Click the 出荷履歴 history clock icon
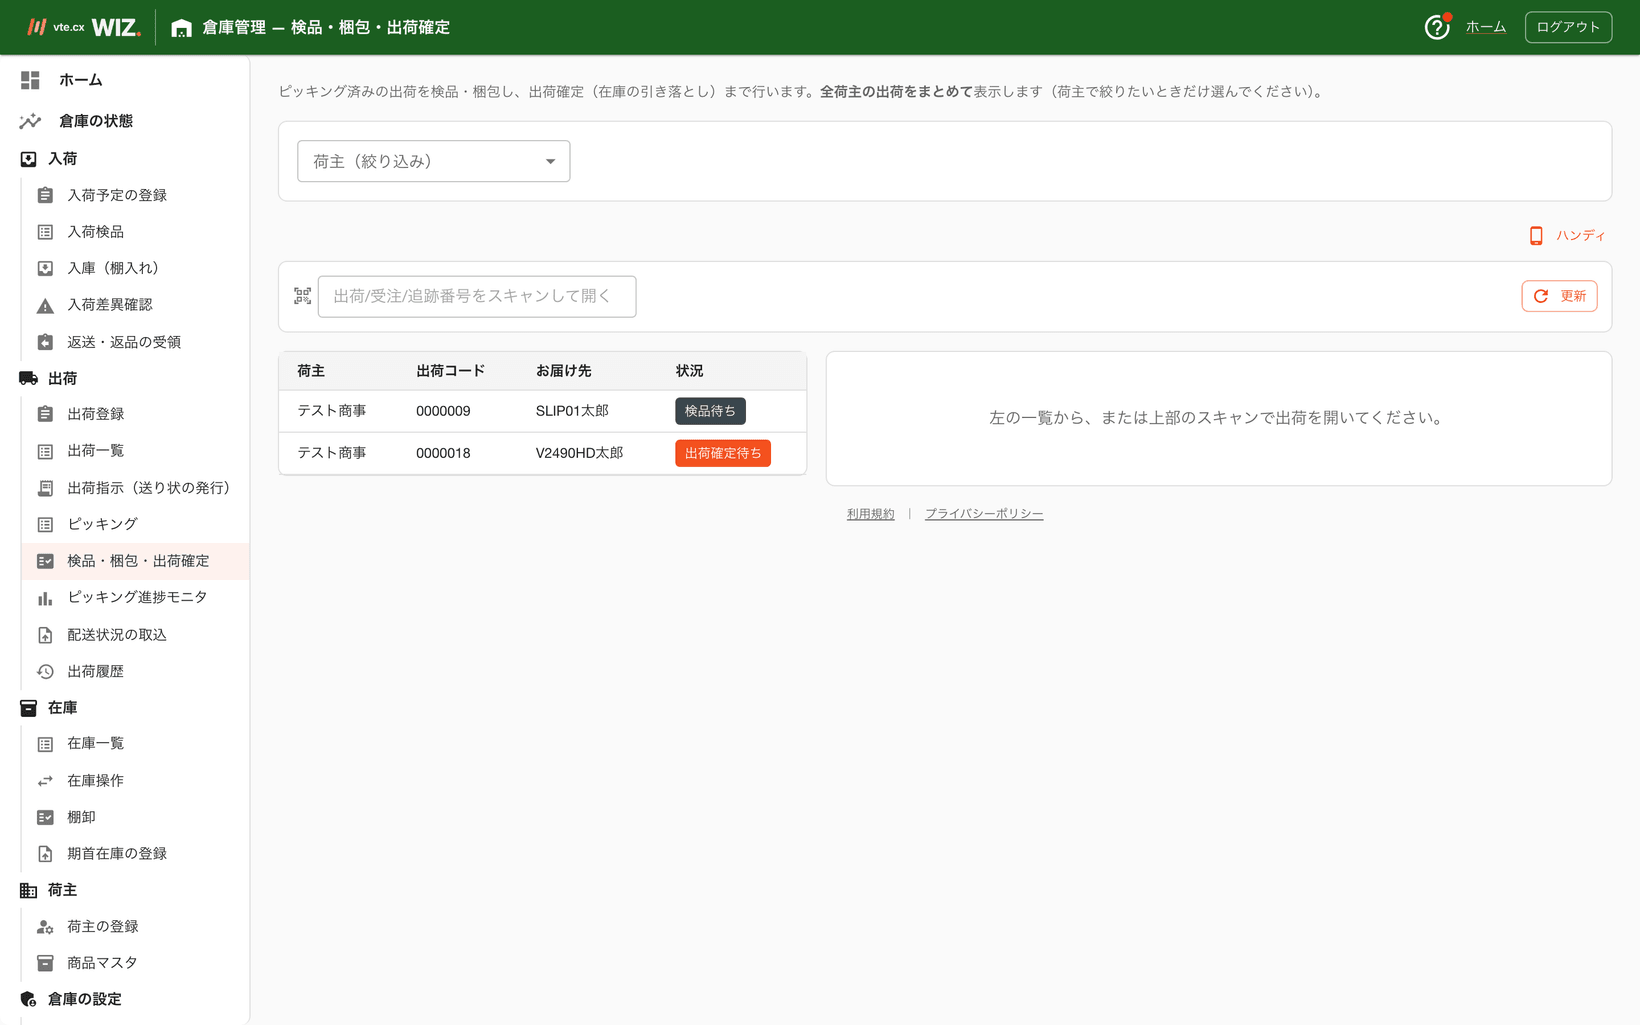 click(x=45, y=672)
